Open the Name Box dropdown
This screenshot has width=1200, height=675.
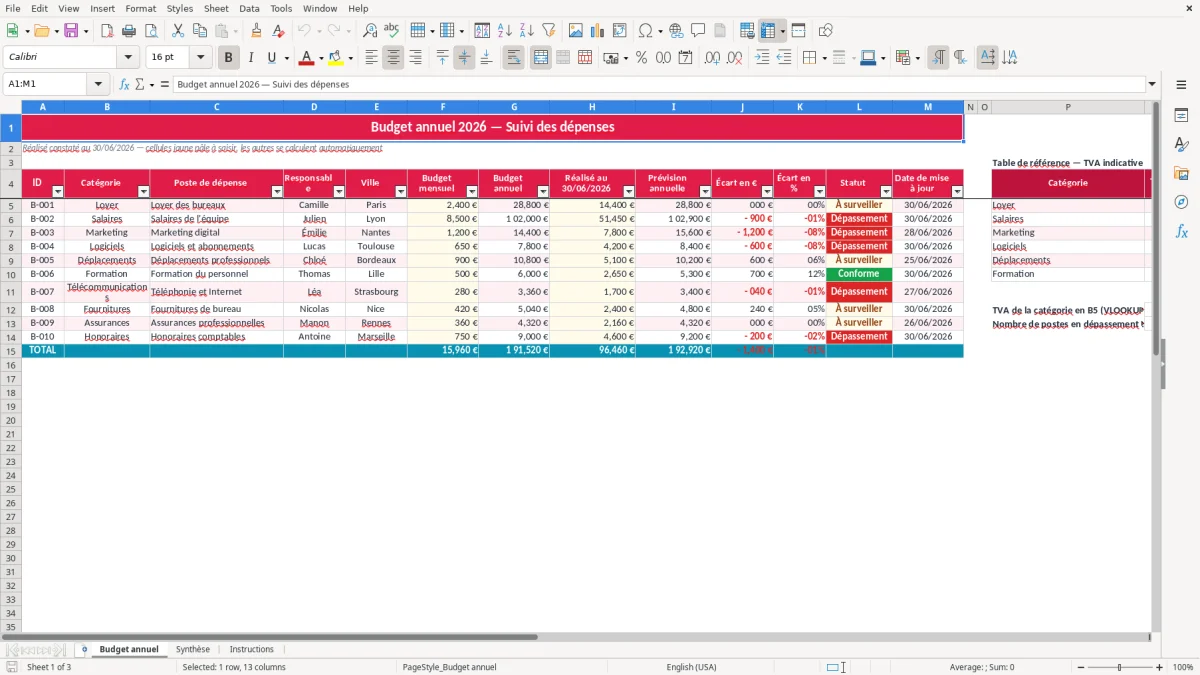pyautogui.click(x=98, y=84)
